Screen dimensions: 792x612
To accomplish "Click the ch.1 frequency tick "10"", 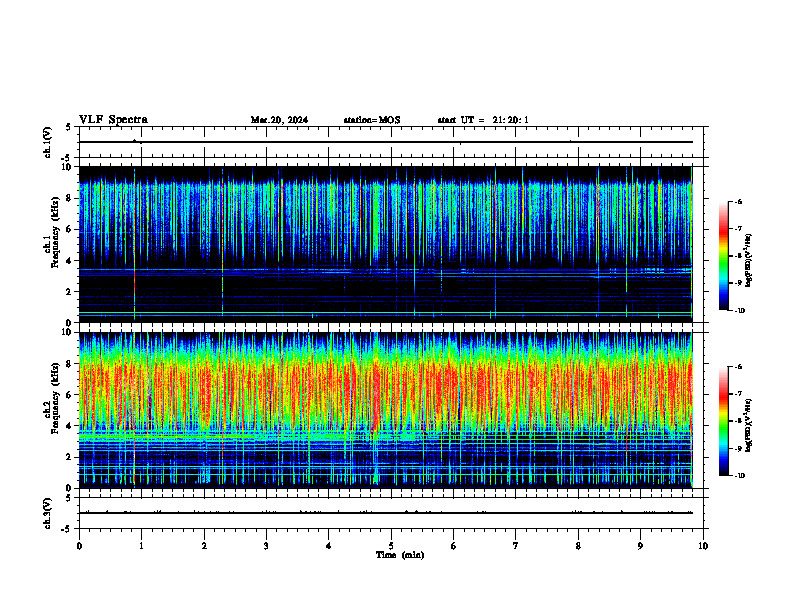I will coord(67,167).
